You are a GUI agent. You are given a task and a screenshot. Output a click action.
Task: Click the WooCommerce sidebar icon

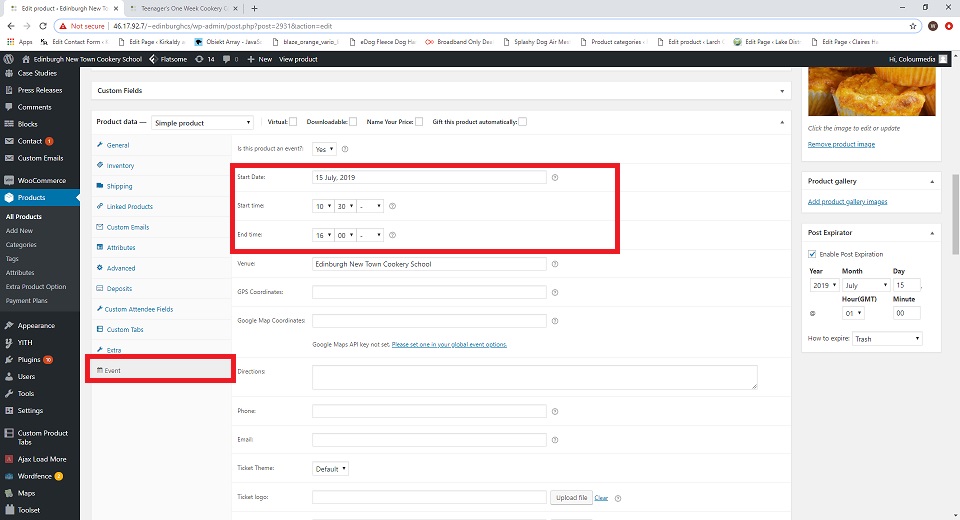(8, 181)
